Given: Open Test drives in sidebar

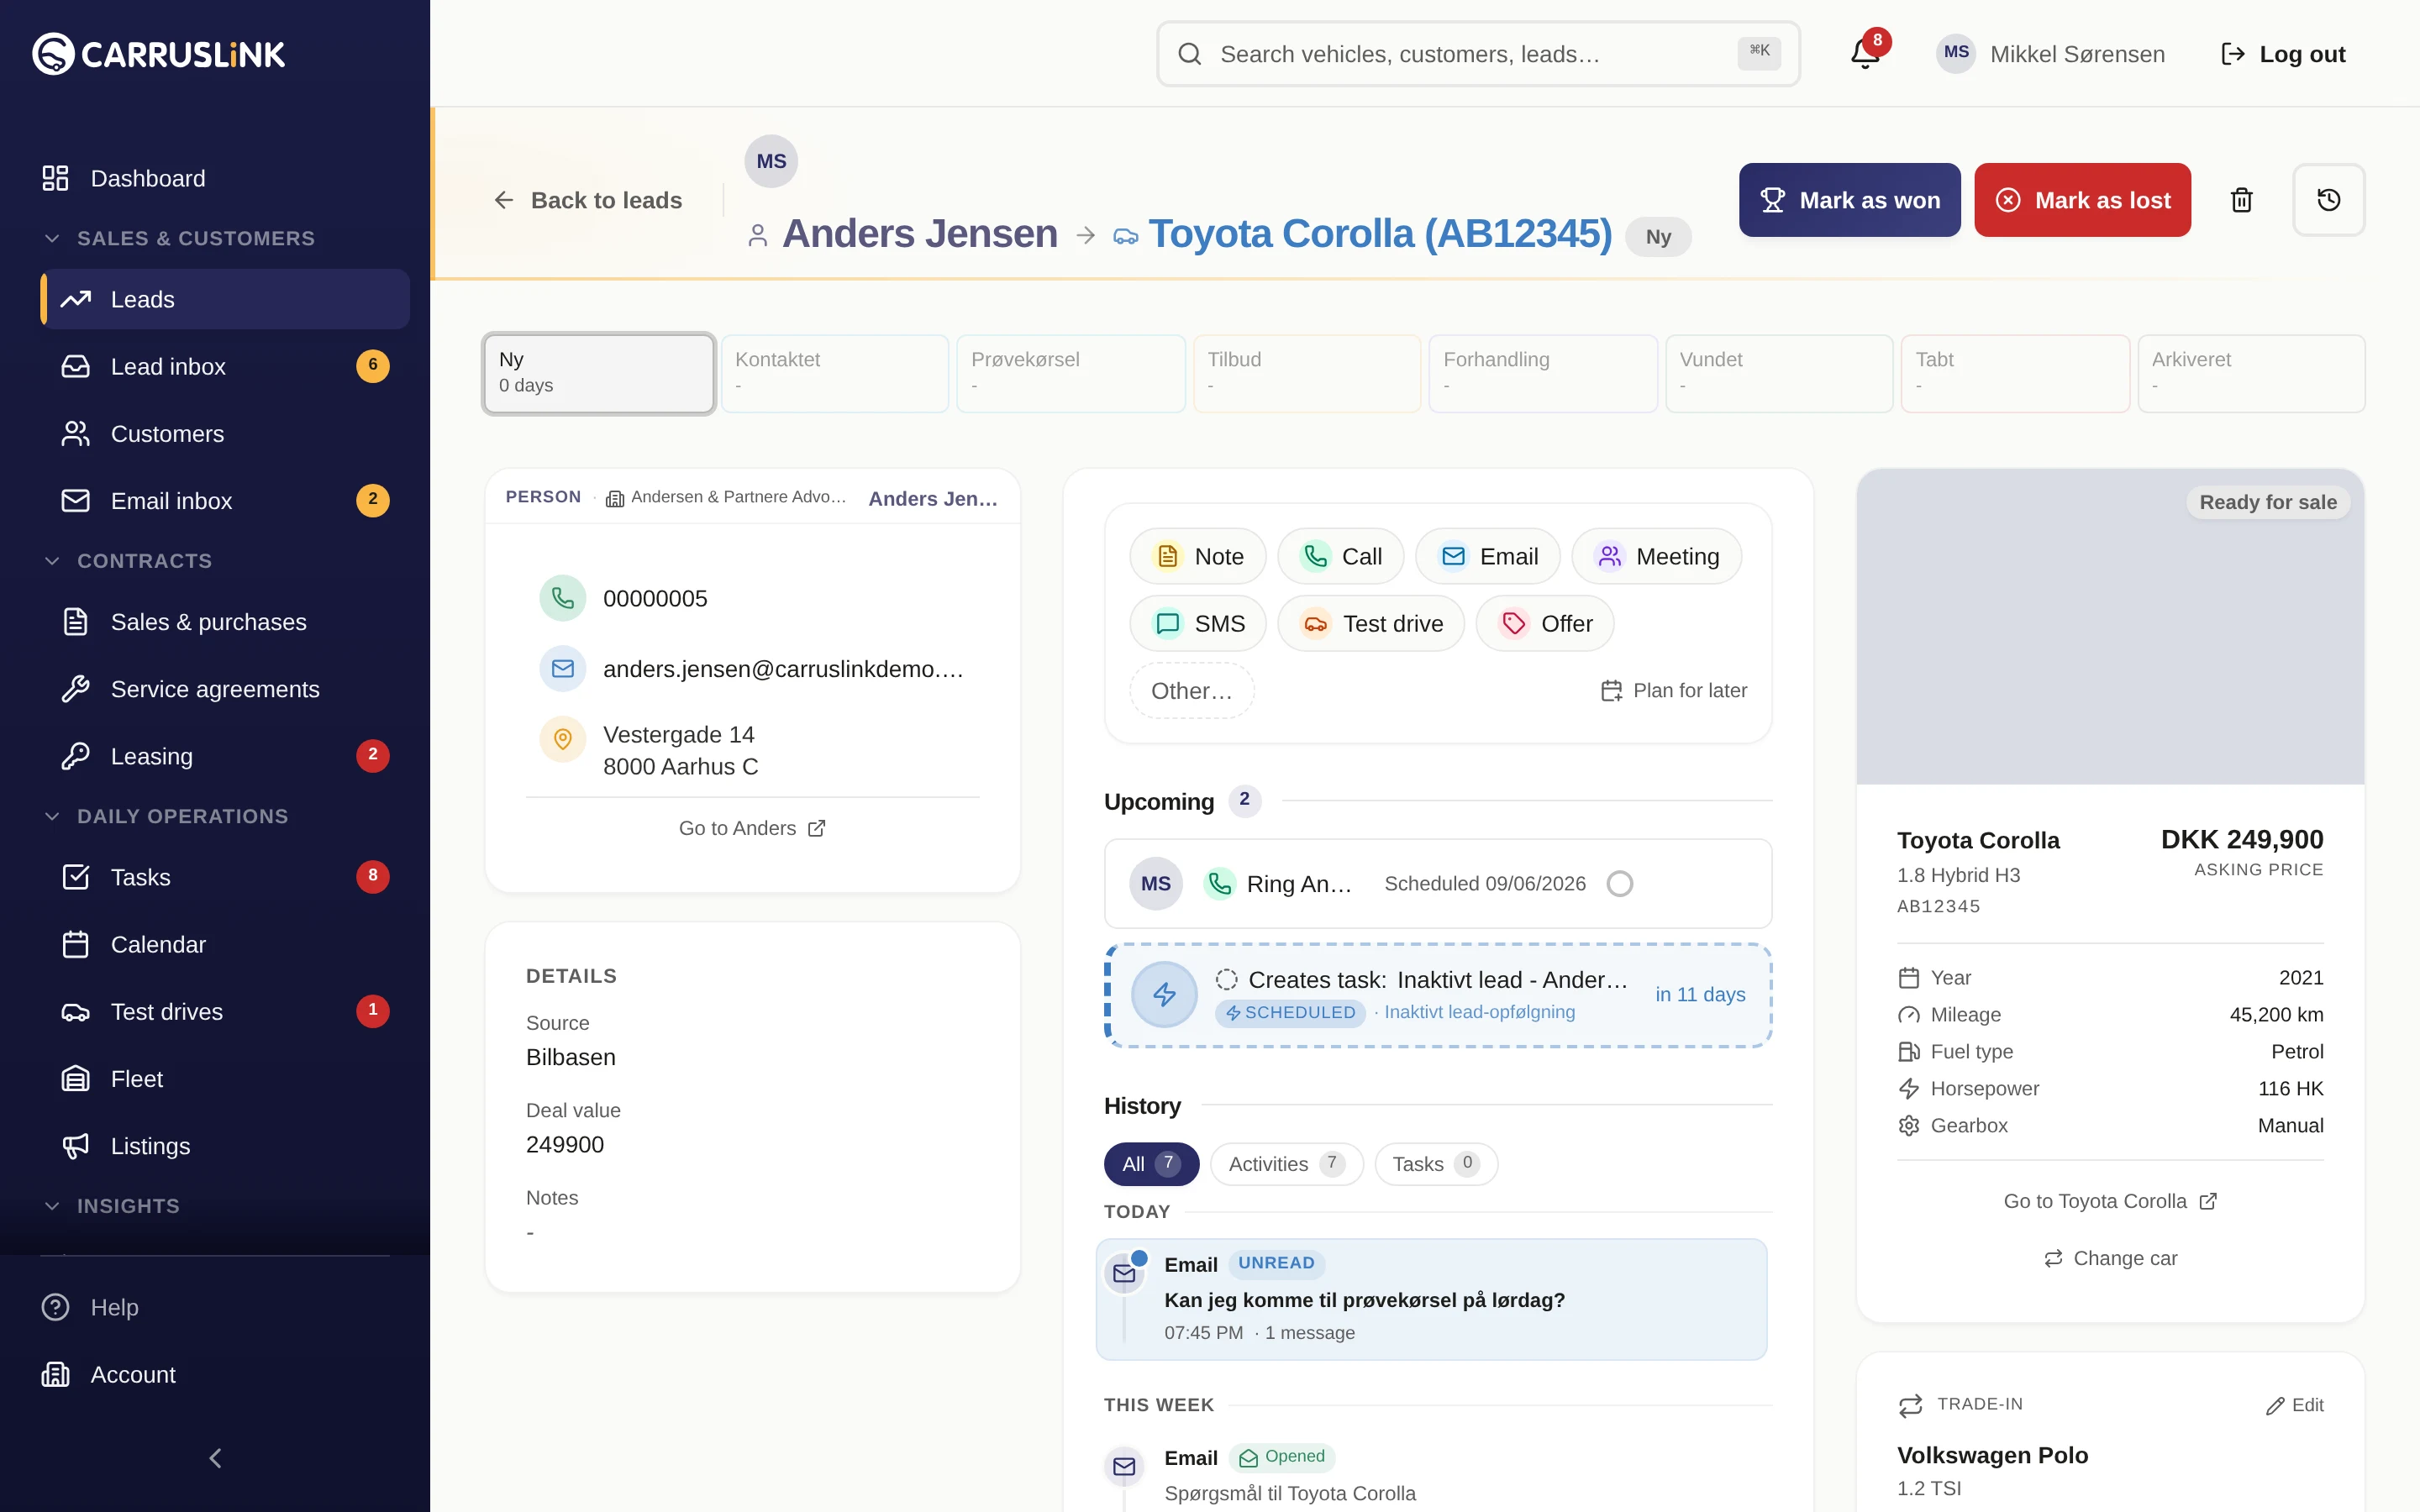Looking at the screenshot, I should pos(225,1011).
